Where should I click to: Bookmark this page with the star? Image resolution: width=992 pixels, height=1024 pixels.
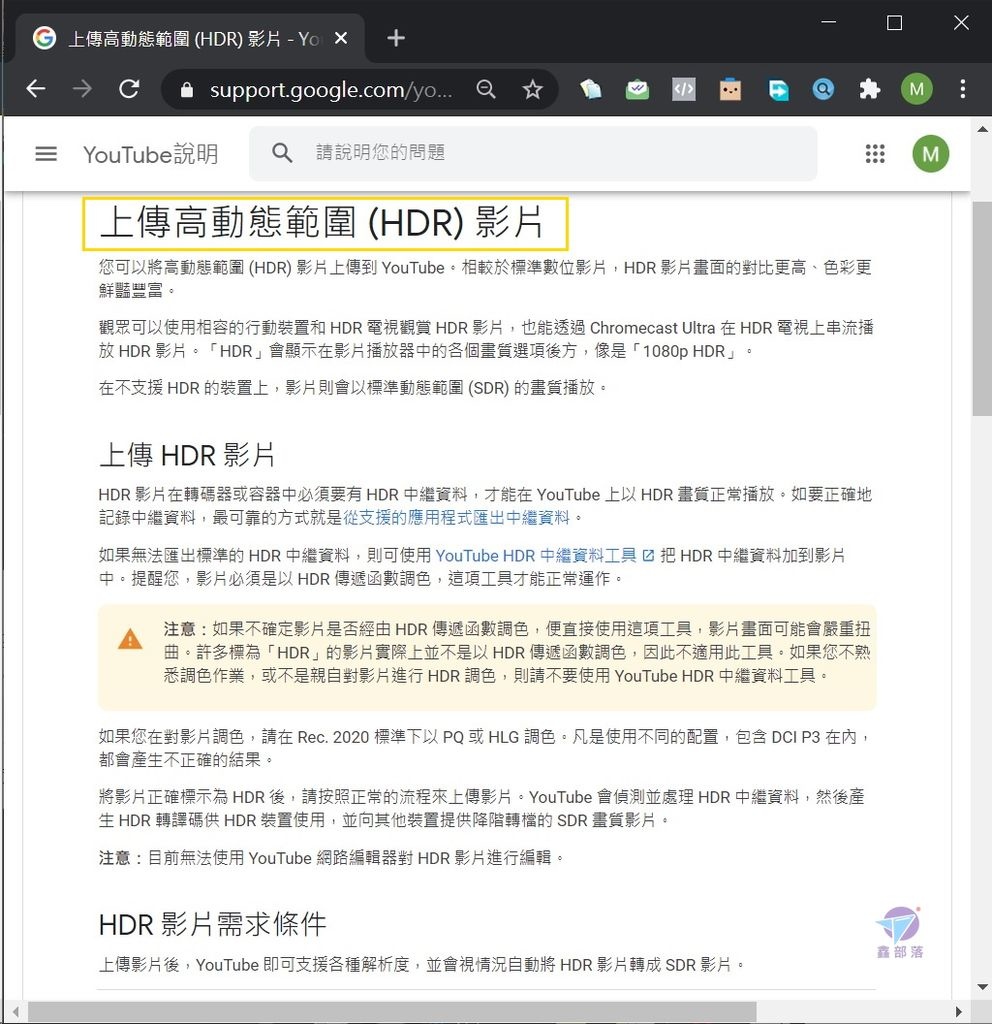click(x=533, y=89)
